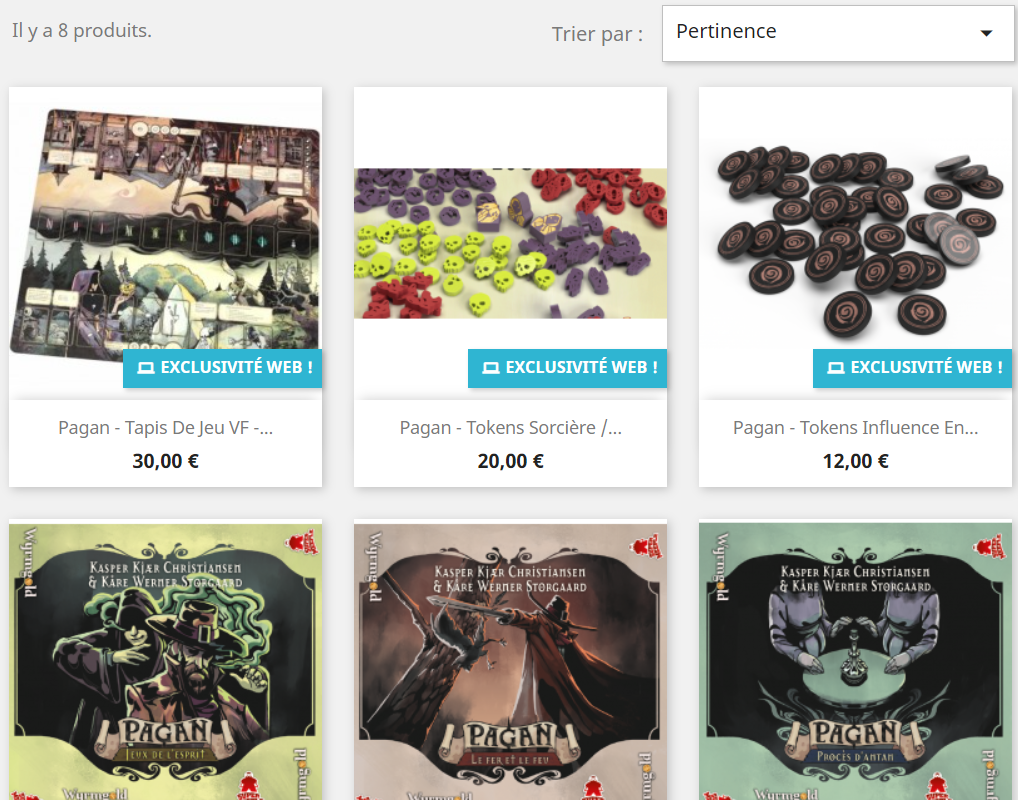Click the Pagan - Tapis De Jeu VF title
This screenshot has height=800, width=1018.
(x=166, y=427)
